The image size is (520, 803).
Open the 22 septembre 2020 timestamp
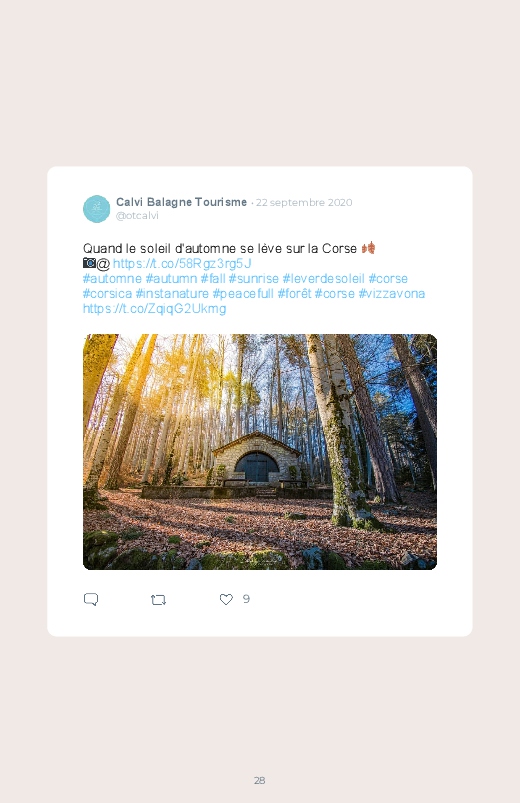click(x=304, y=202)
